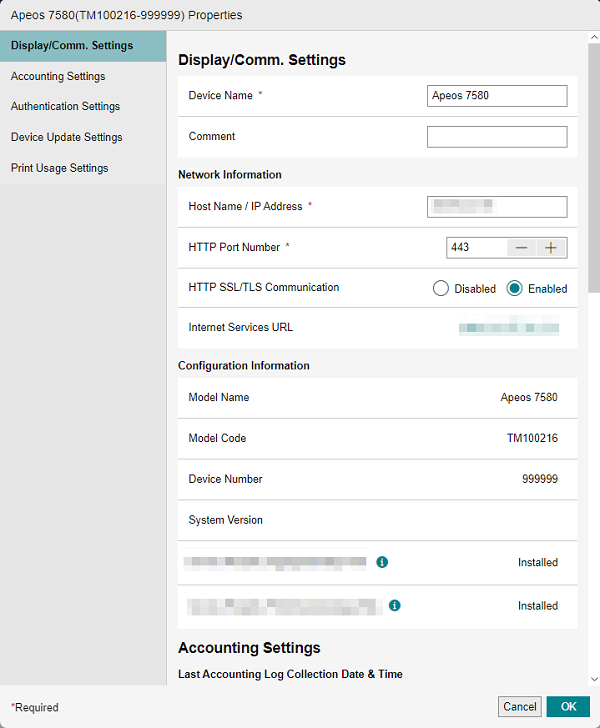Click the vertical scrollbar thumb
This screenshot has height=728, width=600.
click(x=594, y=168)
